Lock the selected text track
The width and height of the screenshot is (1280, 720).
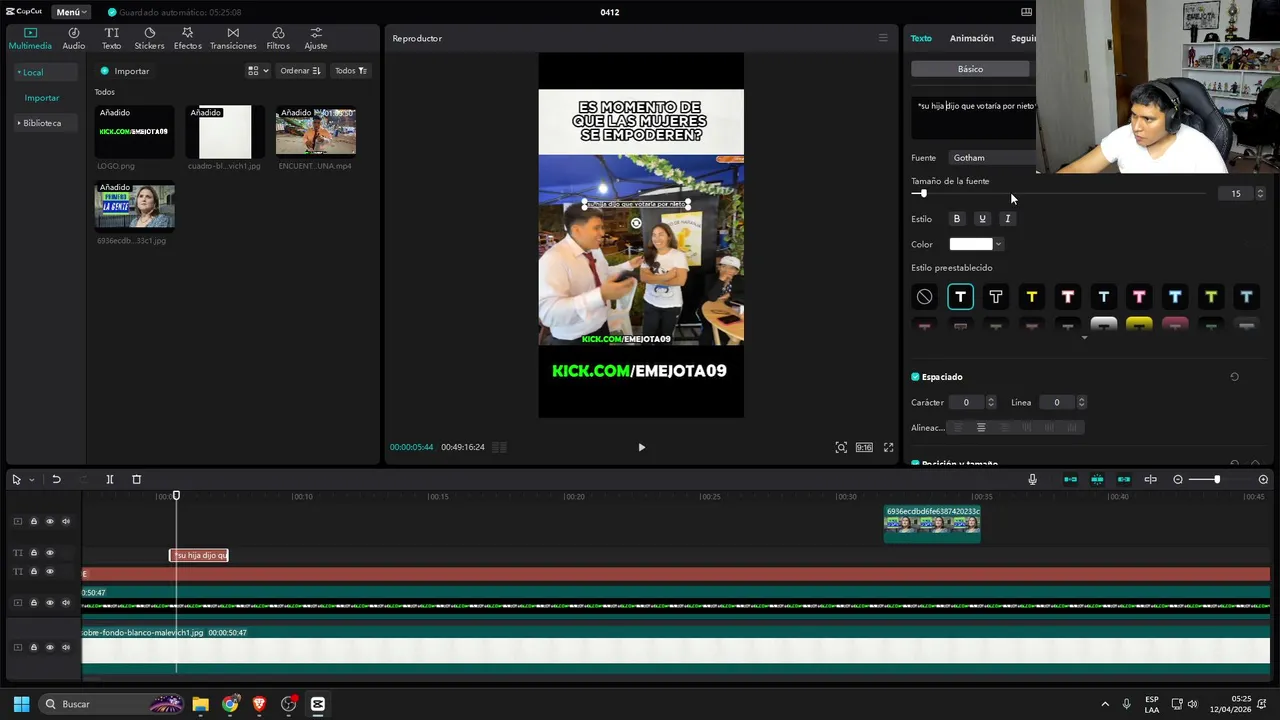tap(33, 553)
